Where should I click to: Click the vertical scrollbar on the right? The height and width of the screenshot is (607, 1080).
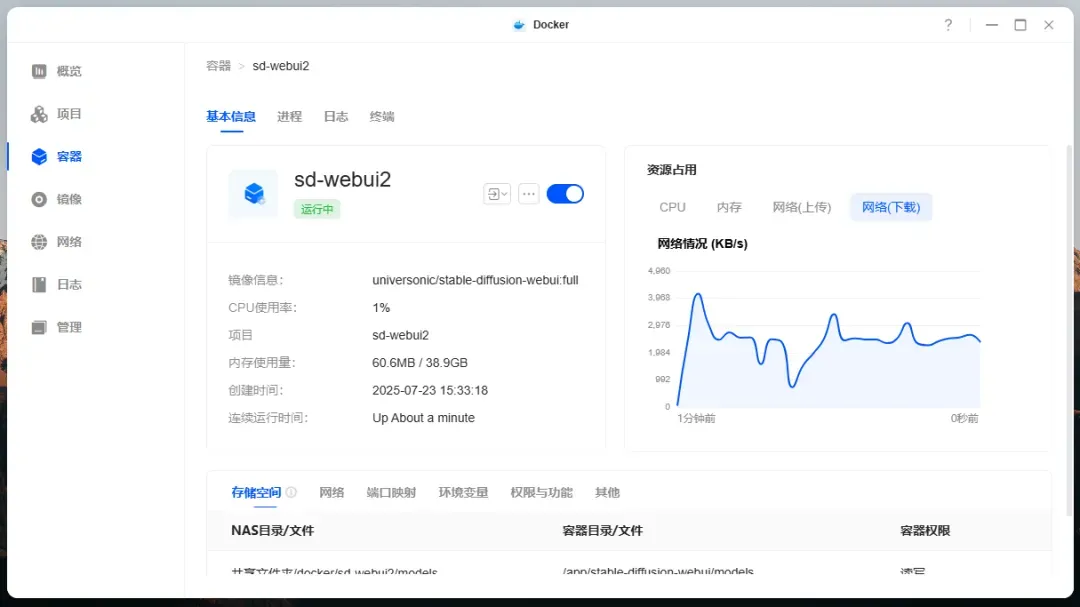point(1068,331)
